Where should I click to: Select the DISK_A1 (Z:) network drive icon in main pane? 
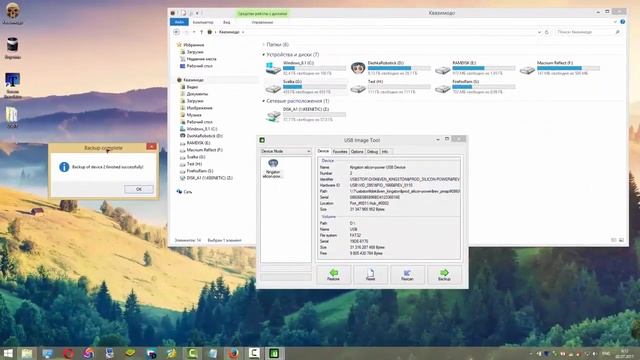tap(273, 116)
